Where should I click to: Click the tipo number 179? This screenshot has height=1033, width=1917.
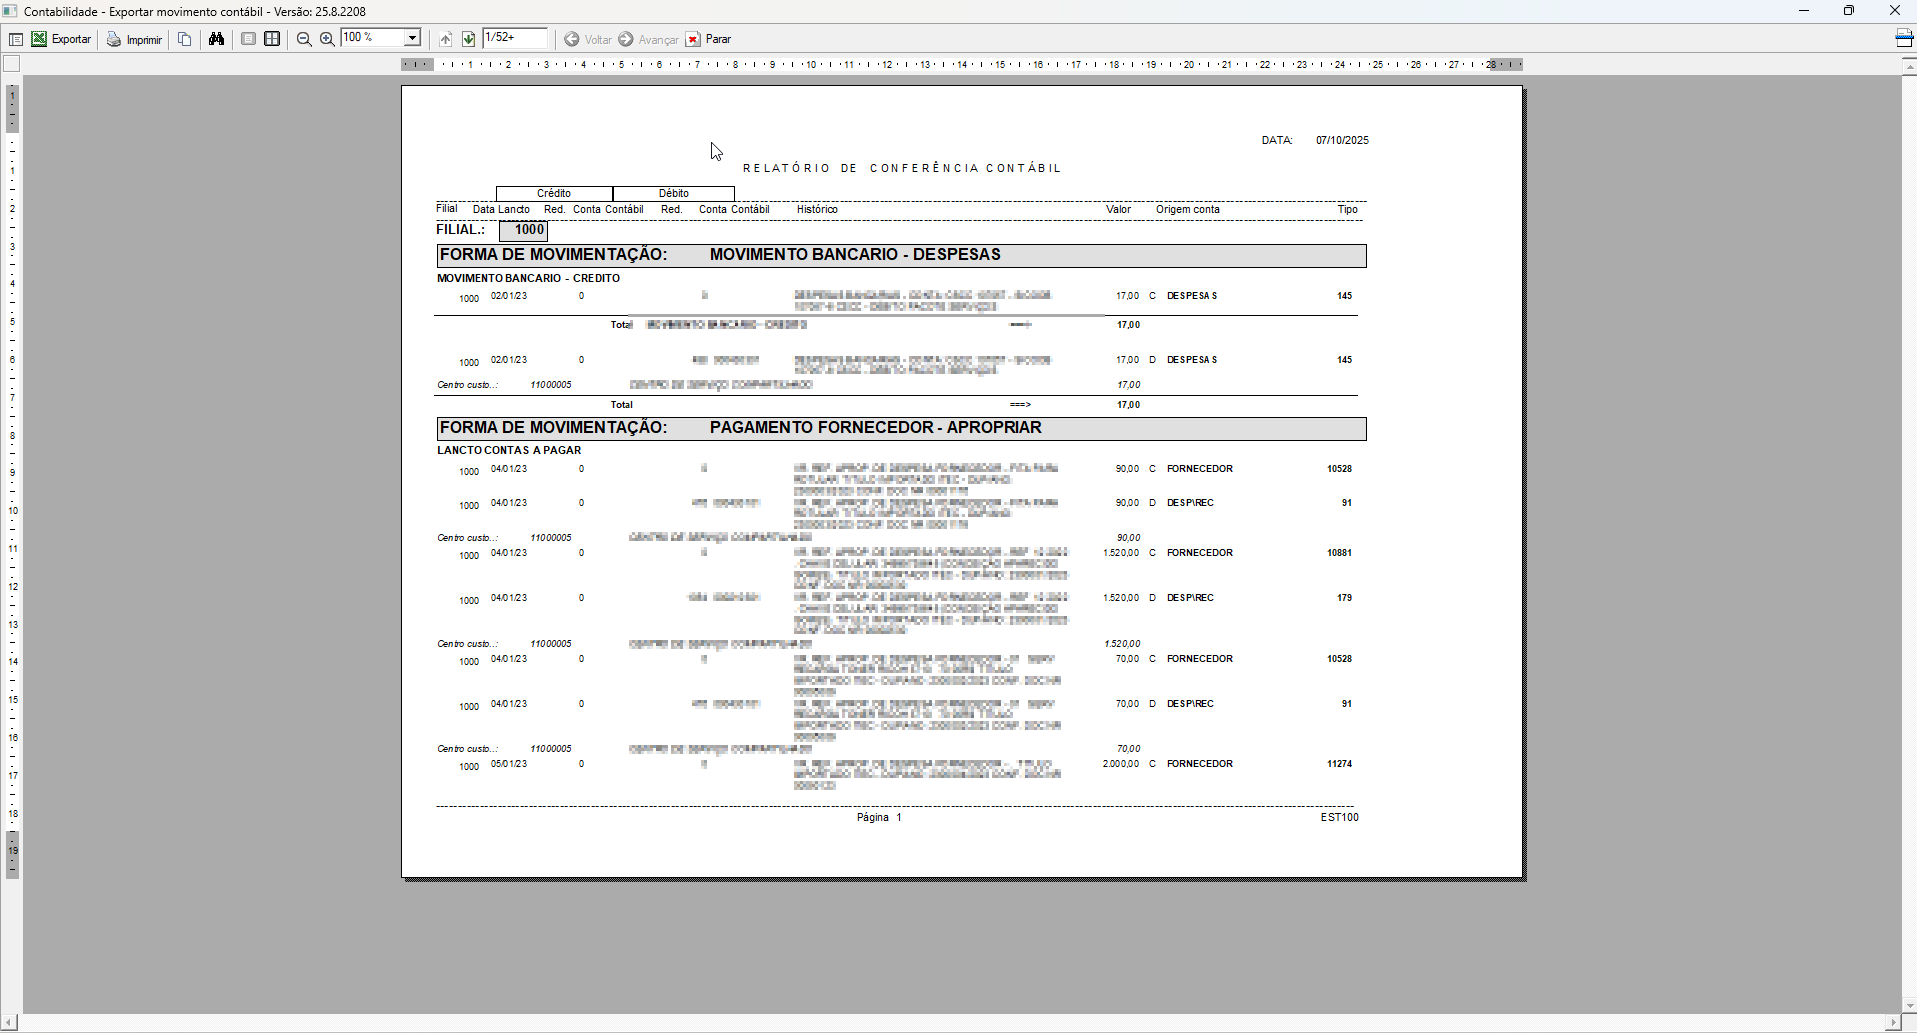[x=1345, y=598]
